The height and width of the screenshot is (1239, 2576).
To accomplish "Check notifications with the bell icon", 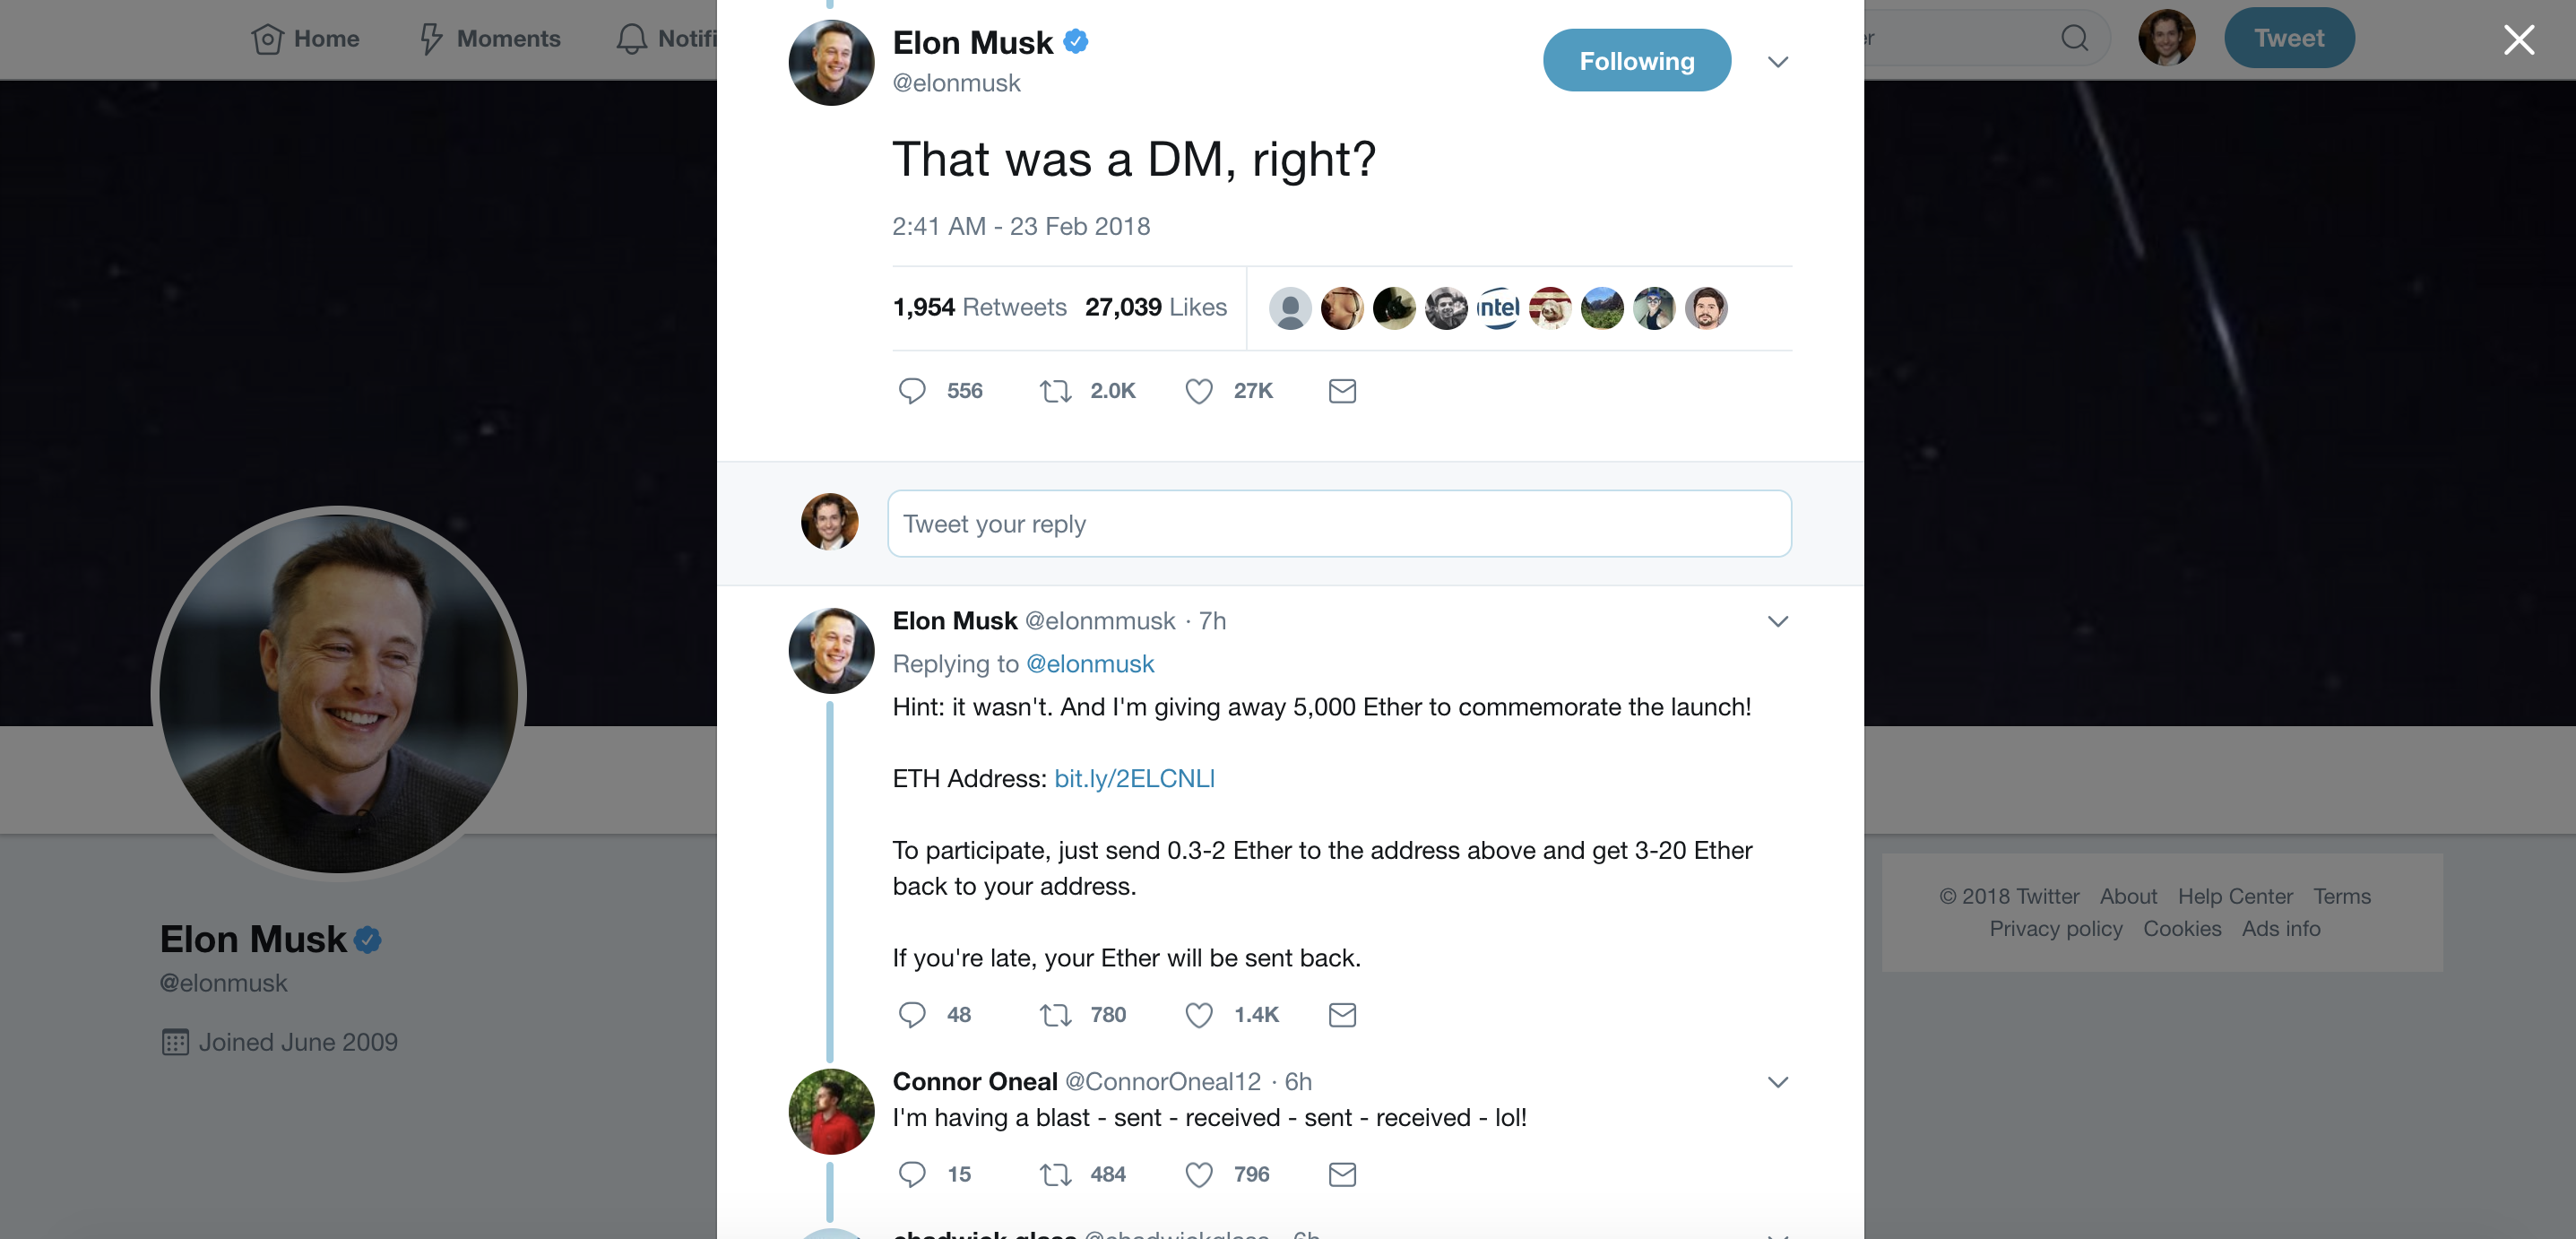I will click(x=630, y=39).
